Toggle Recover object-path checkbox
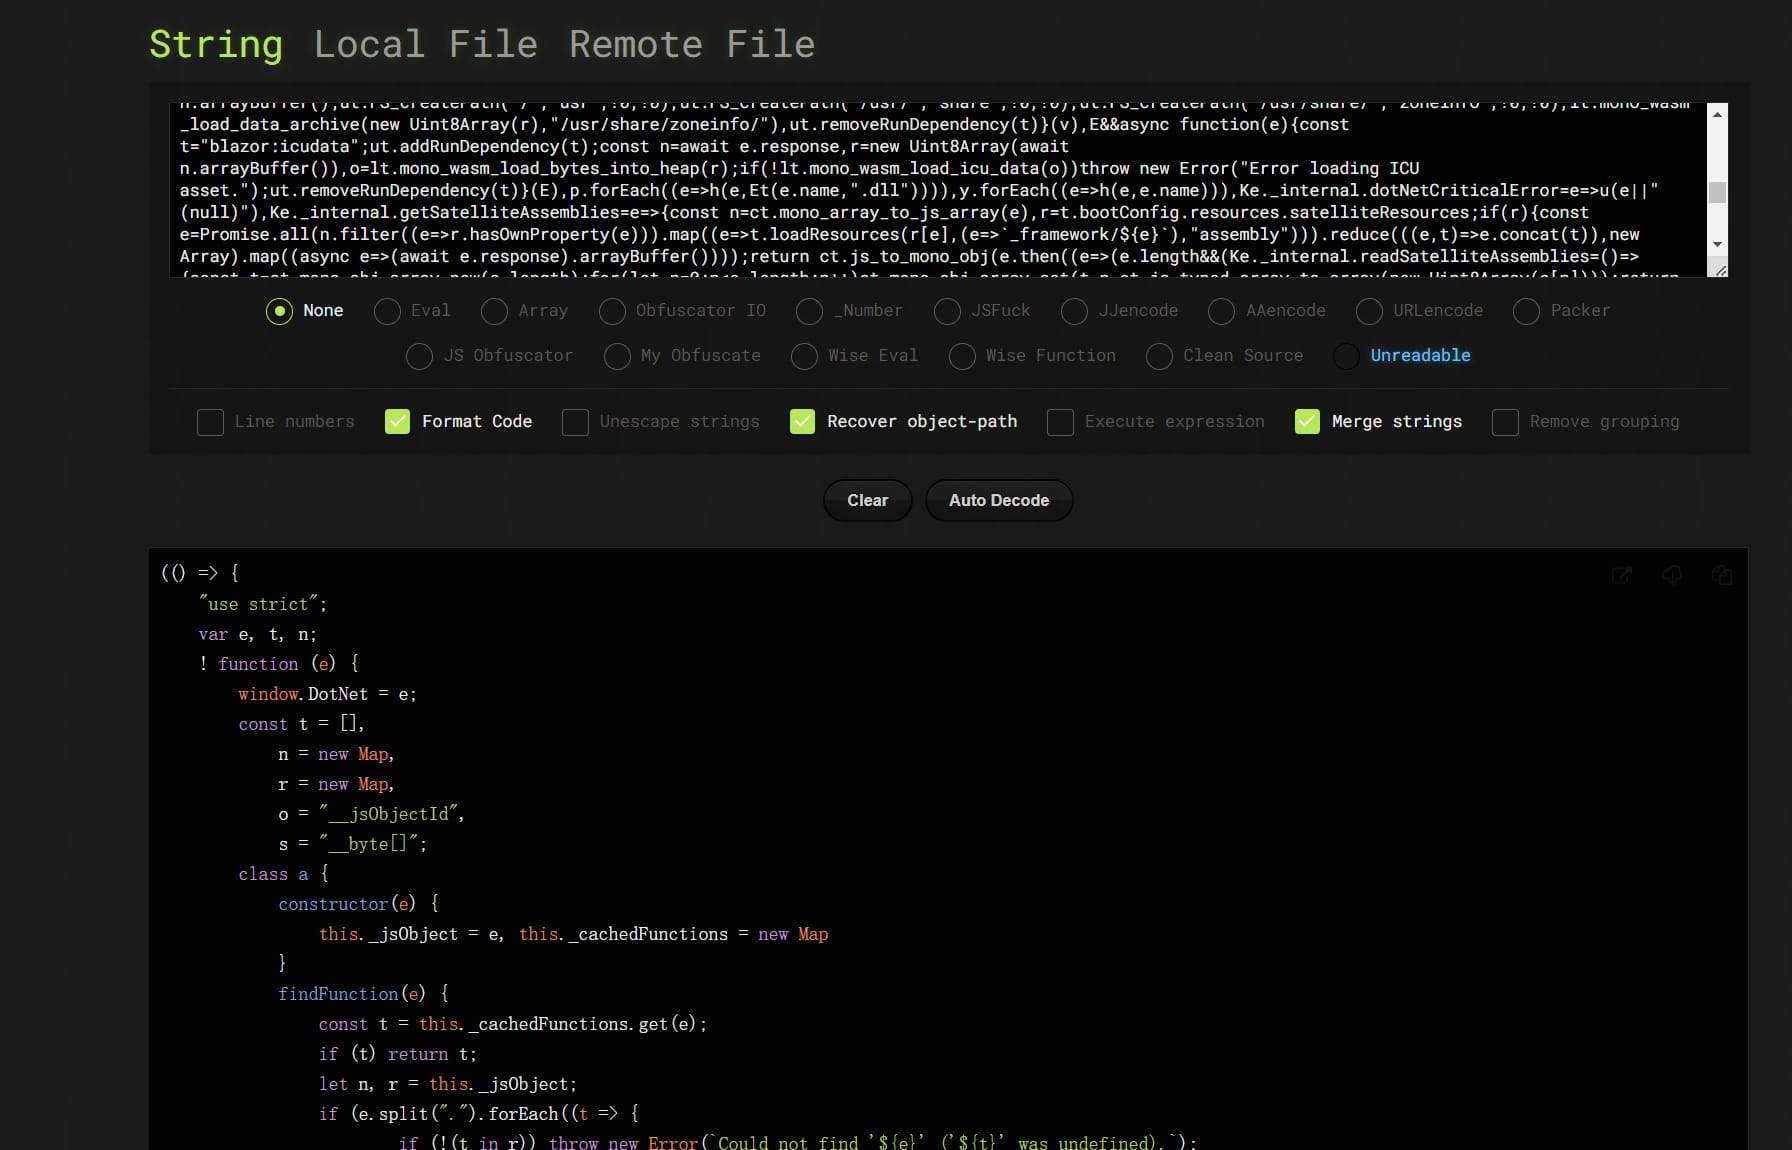Screen dimensions: 1792x1150 coord(802,422)
